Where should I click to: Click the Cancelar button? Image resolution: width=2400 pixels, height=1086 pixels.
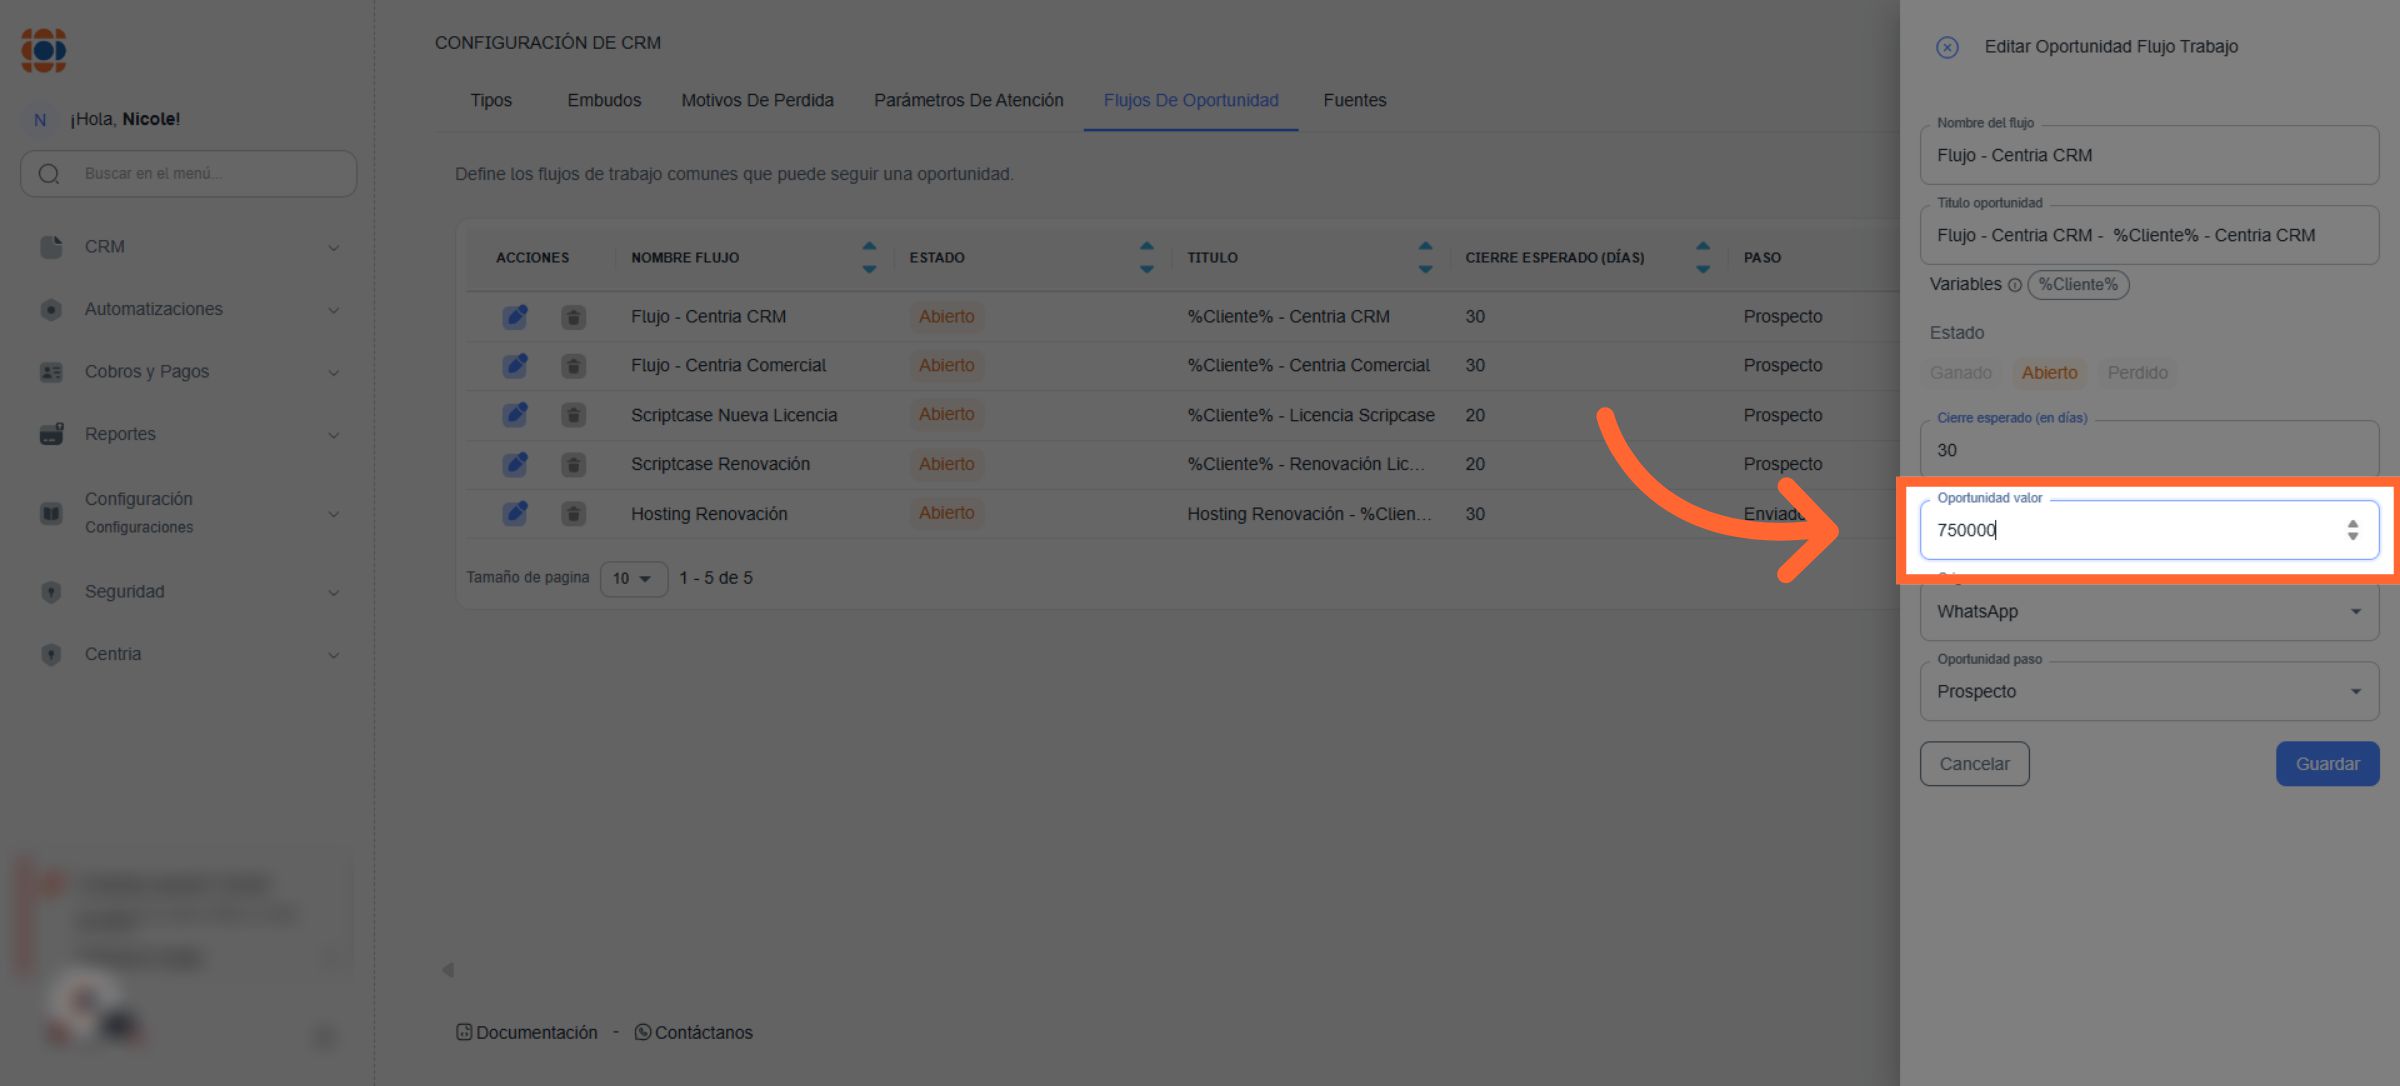[x=1974, y=764]
